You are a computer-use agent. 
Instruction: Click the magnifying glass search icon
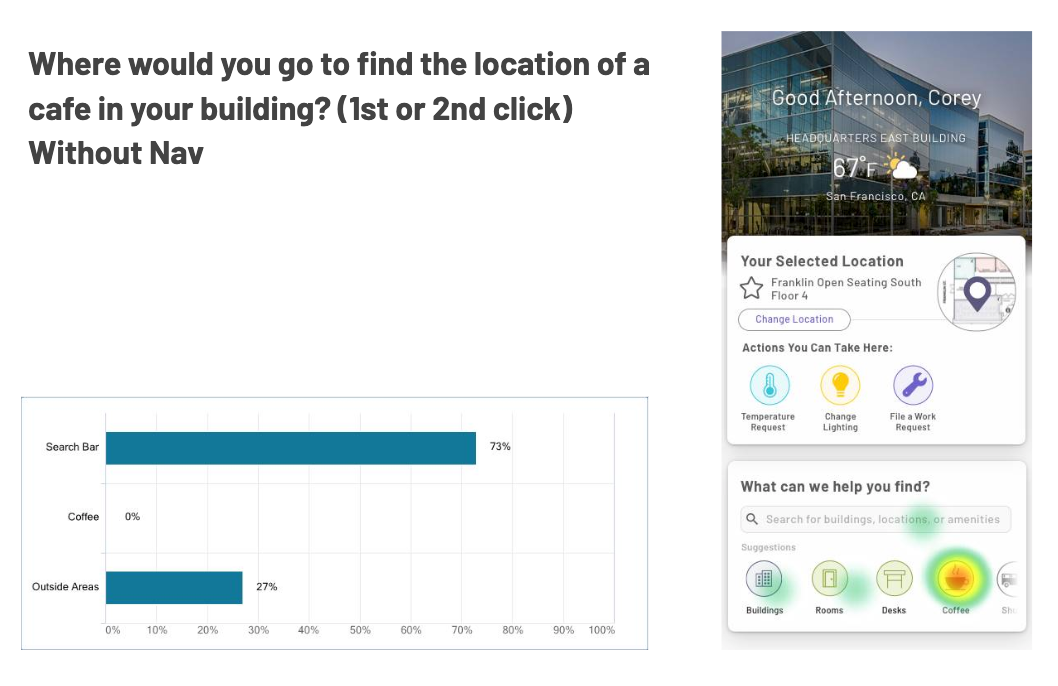(x=752, y=520)
